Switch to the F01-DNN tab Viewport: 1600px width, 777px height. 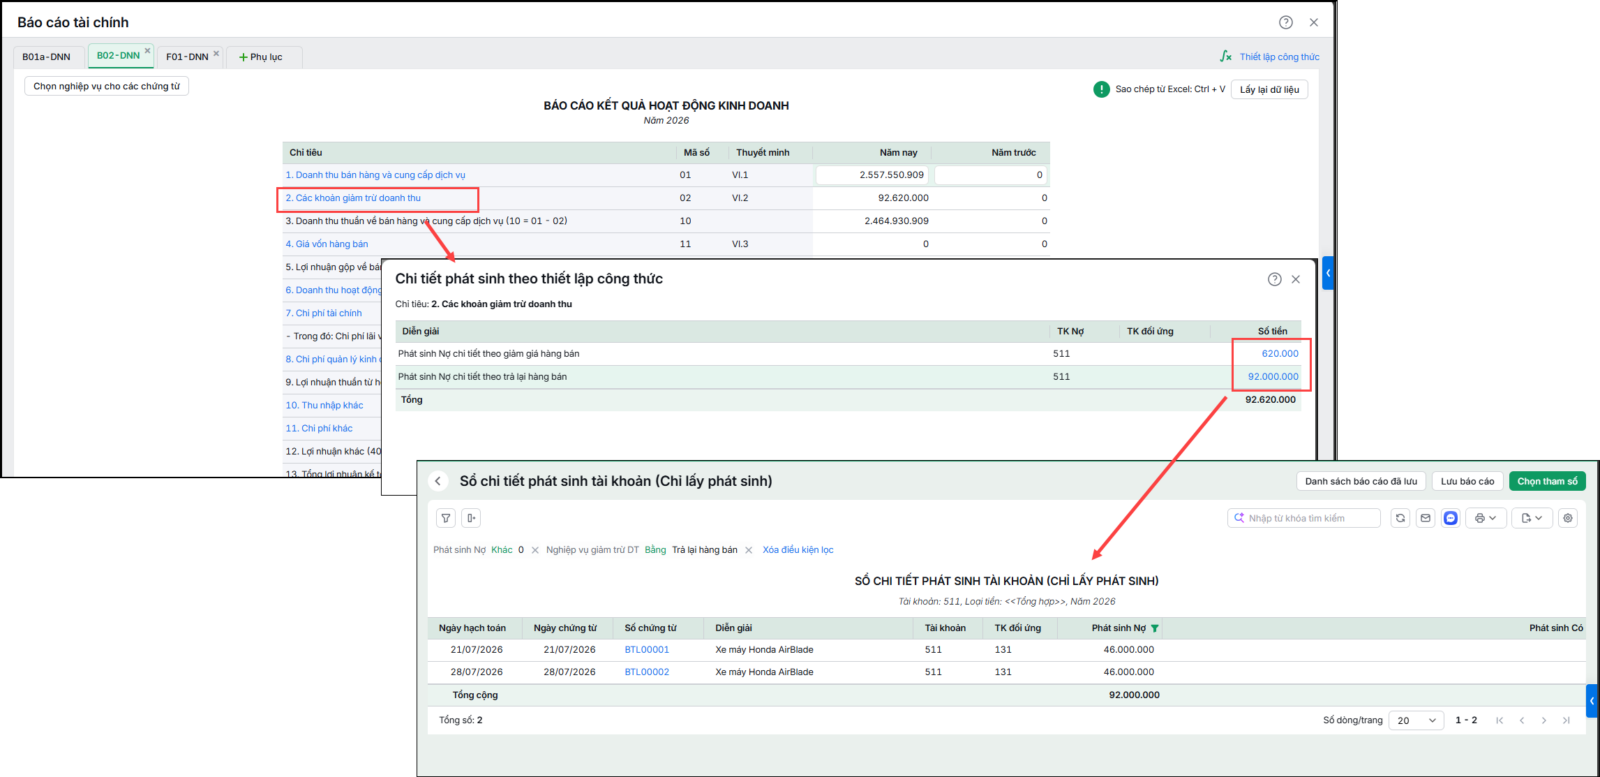187,57
